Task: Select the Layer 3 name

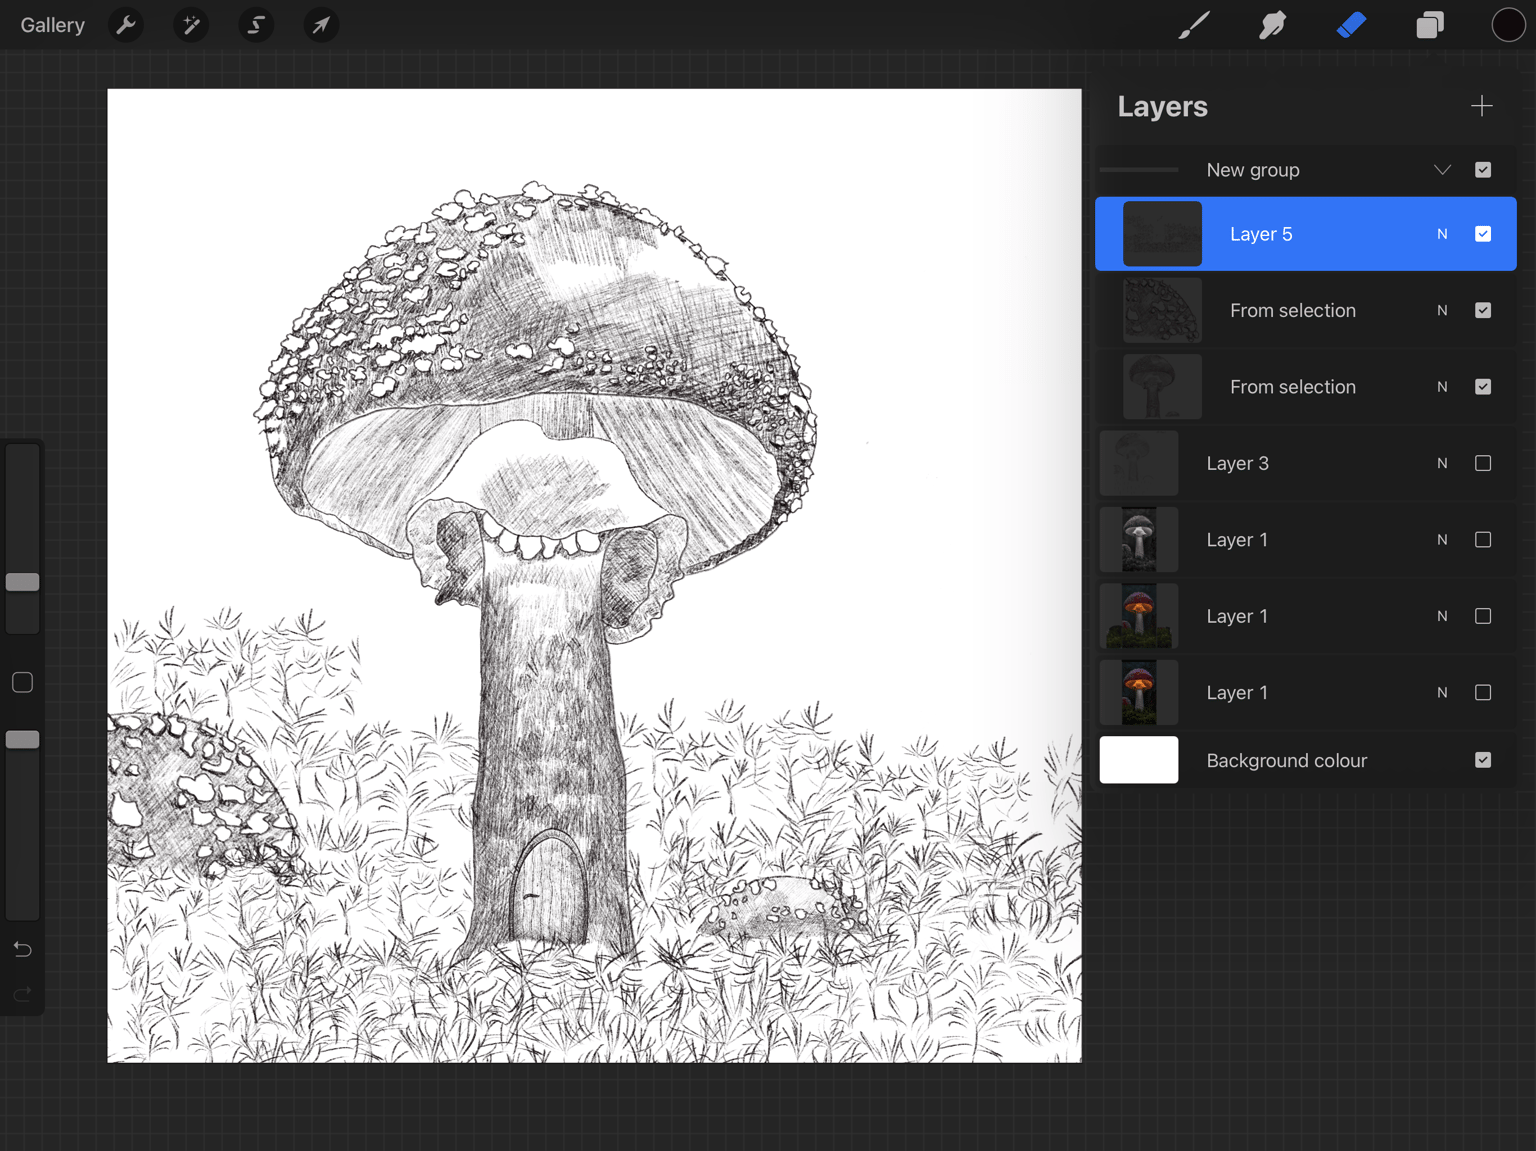Action: coord(1237,463)
